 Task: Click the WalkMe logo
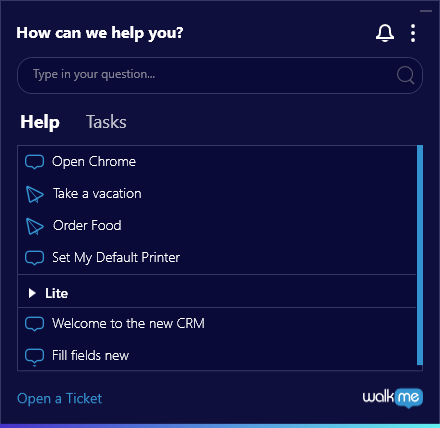(x=393, y=398)
